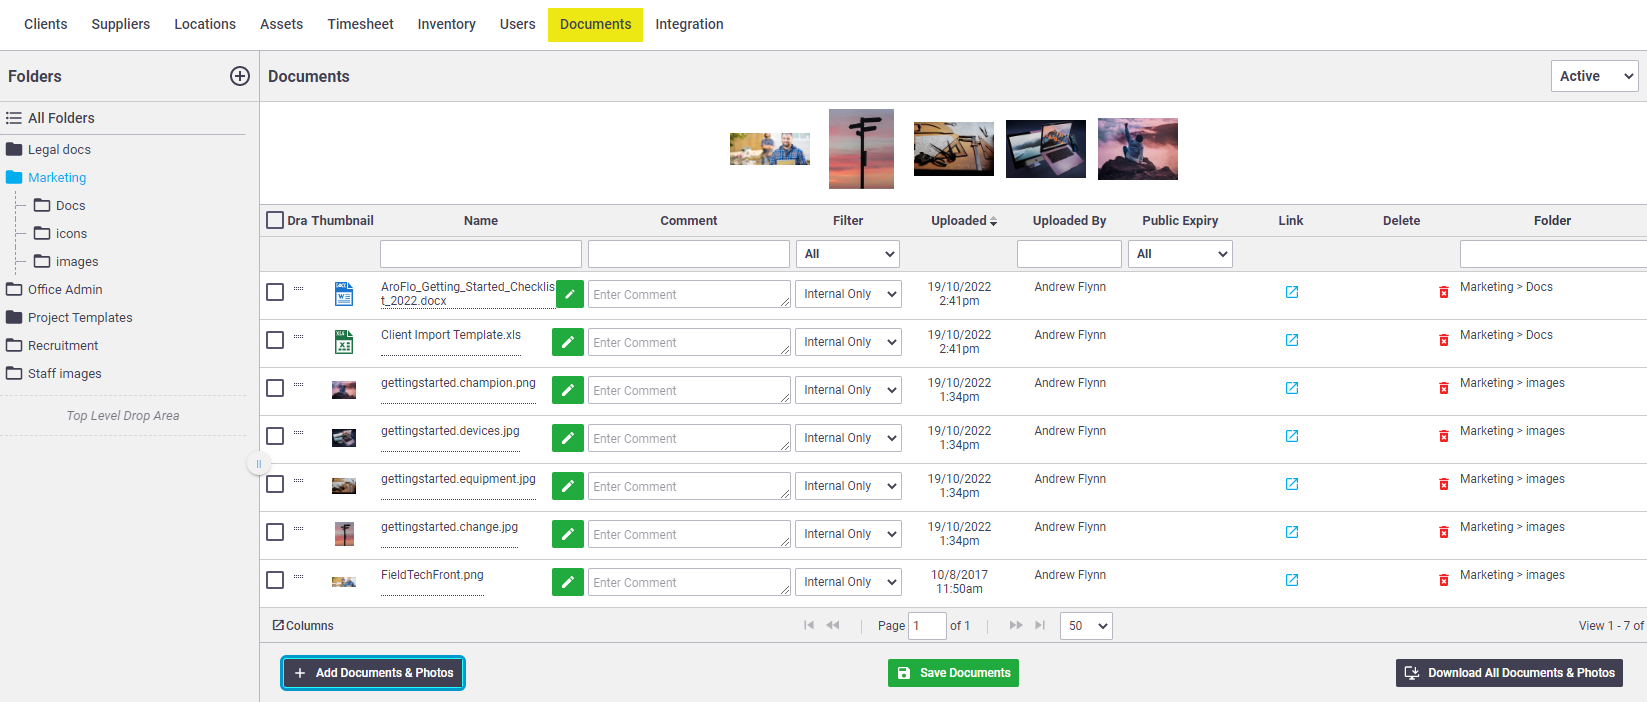1647x702 pixels.
Task: Click Download All Documents & Photos
Action: [x=1509, y=673]
